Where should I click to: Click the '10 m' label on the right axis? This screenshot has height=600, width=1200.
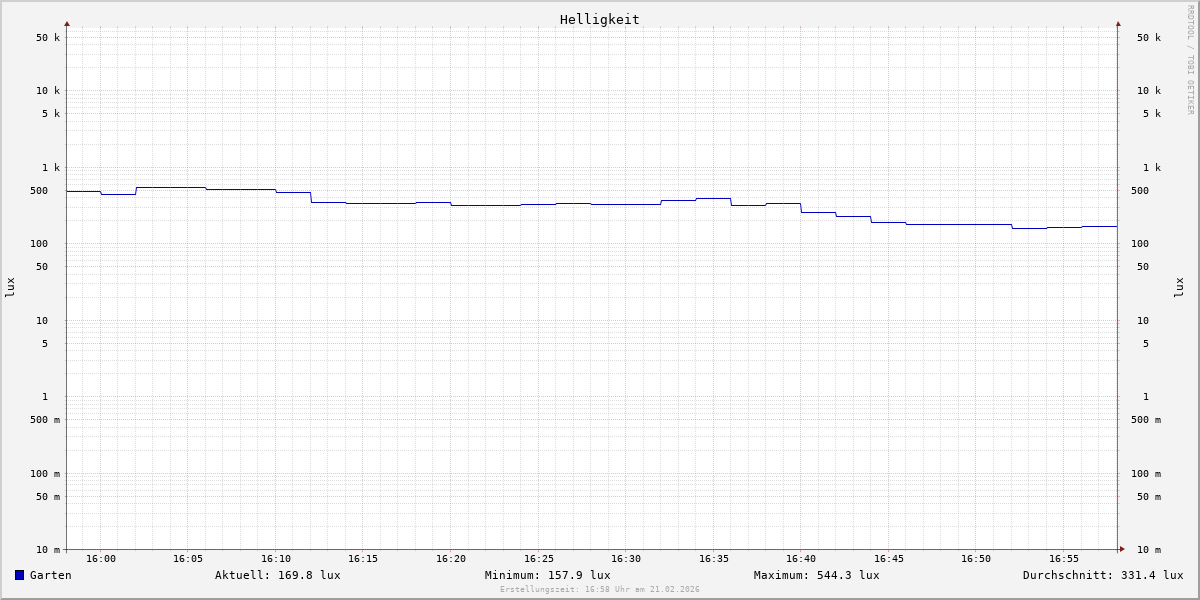(1149, 550)
